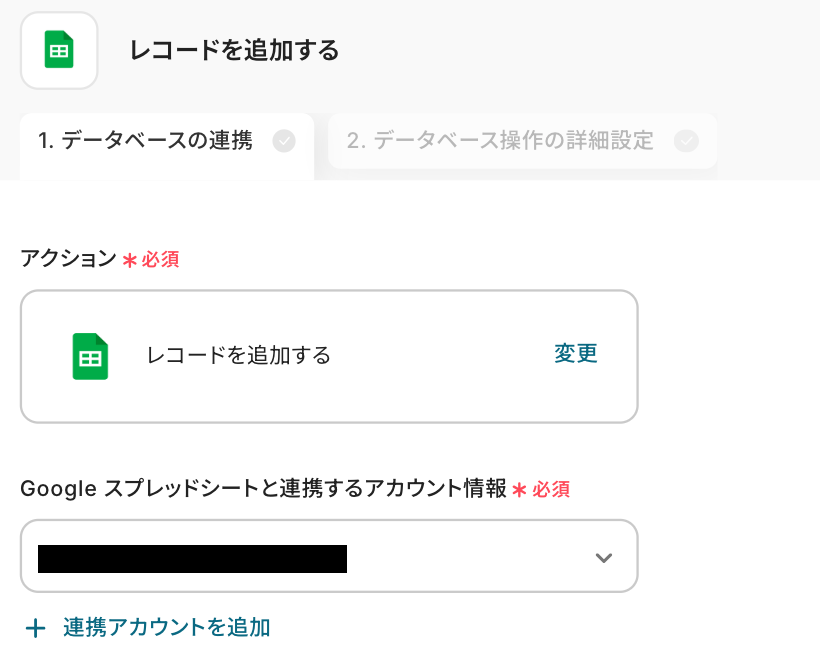
Task: Select the レコードを追加する text in the action box
Action: click(x=238, y=355)
